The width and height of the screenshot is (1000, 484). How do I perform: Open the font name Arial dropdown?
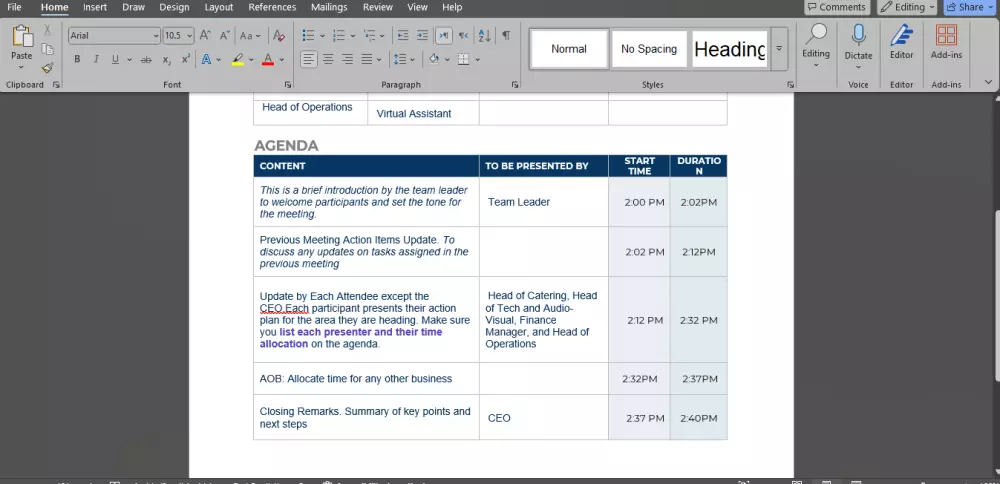[x=156, y=36]
